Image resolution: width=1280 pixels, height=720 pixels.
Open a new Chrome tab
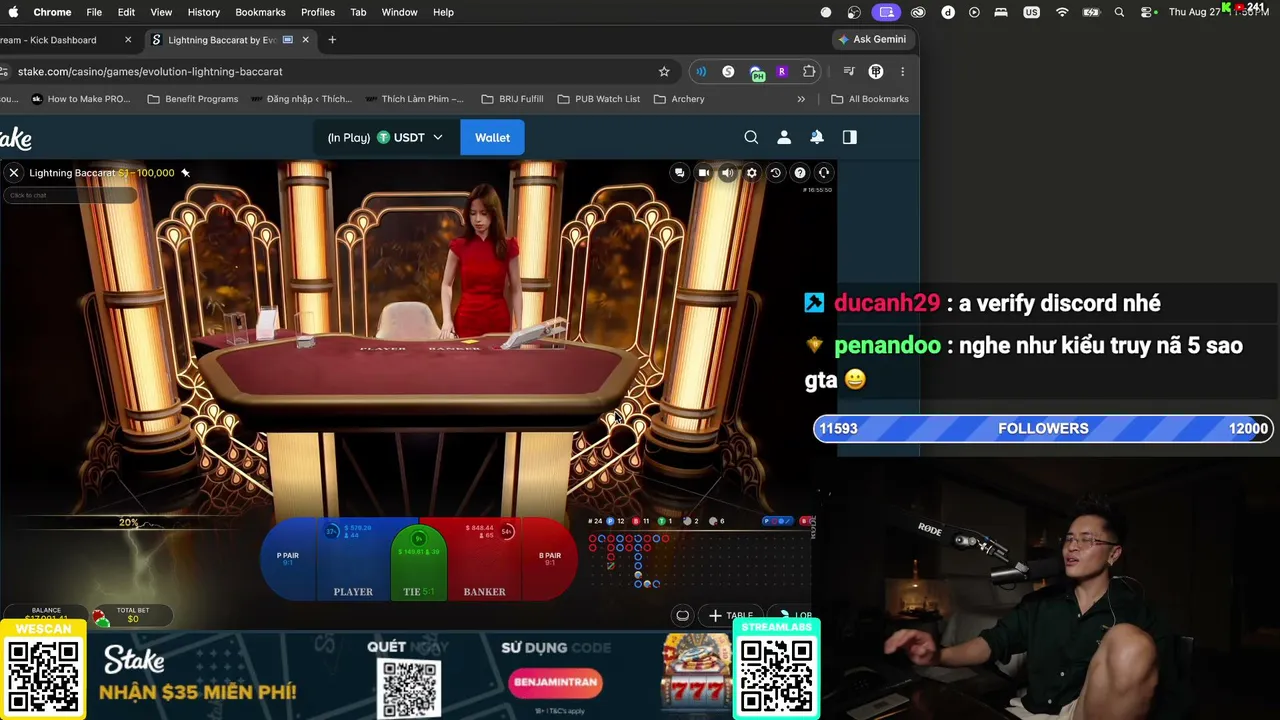332,40
